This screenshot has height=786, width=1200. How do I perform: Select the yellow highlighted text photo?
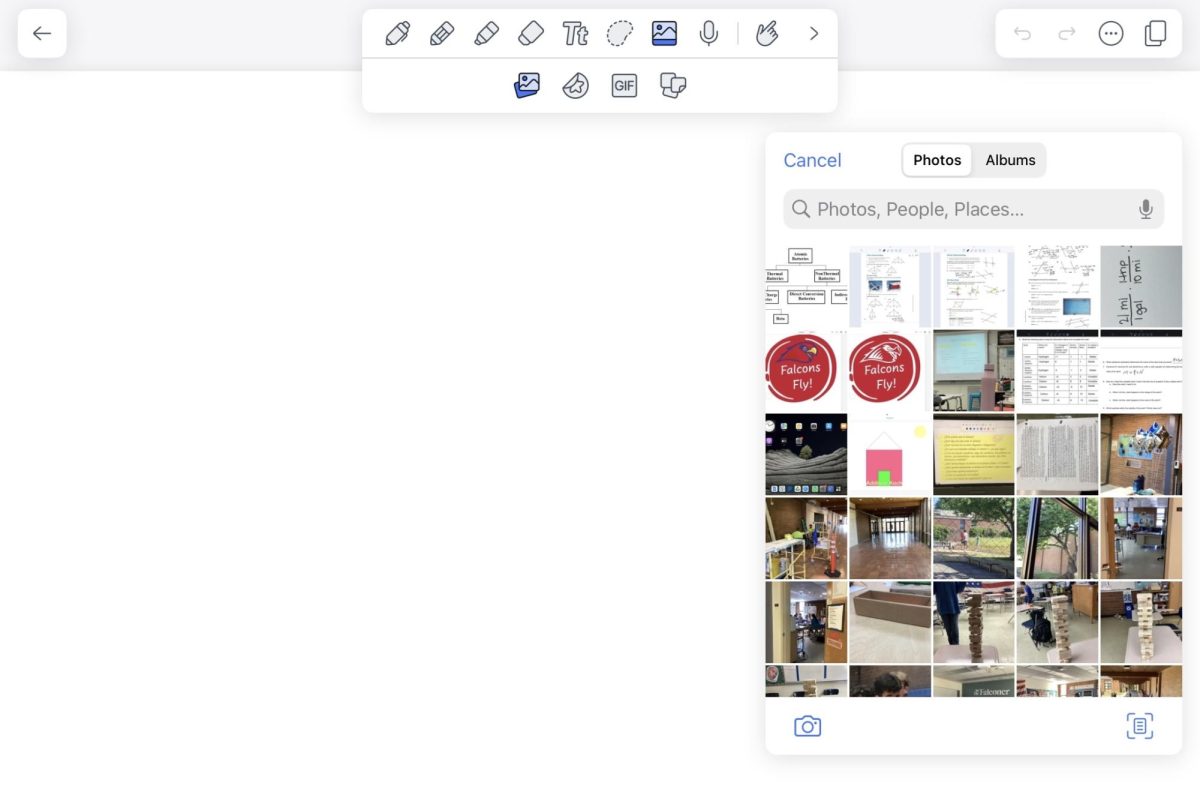[974, 455]
